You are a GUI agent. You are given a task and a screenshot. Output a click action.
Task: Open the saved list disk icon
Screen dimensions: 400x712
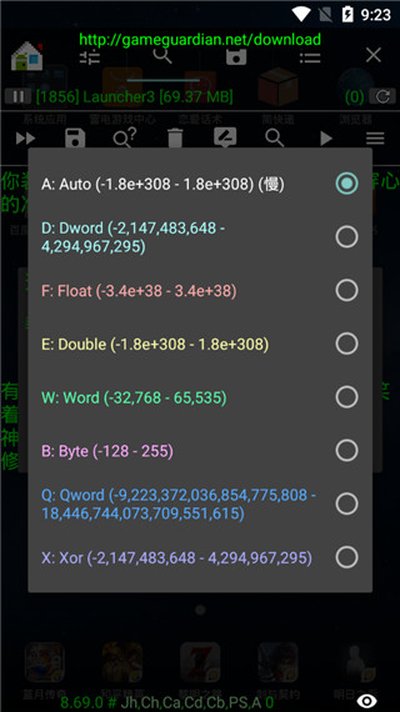tap(236, 56)
